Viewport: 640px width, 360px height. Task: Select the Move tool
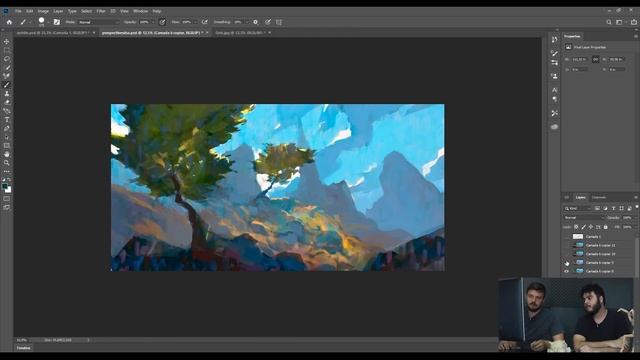click(7, 42)
